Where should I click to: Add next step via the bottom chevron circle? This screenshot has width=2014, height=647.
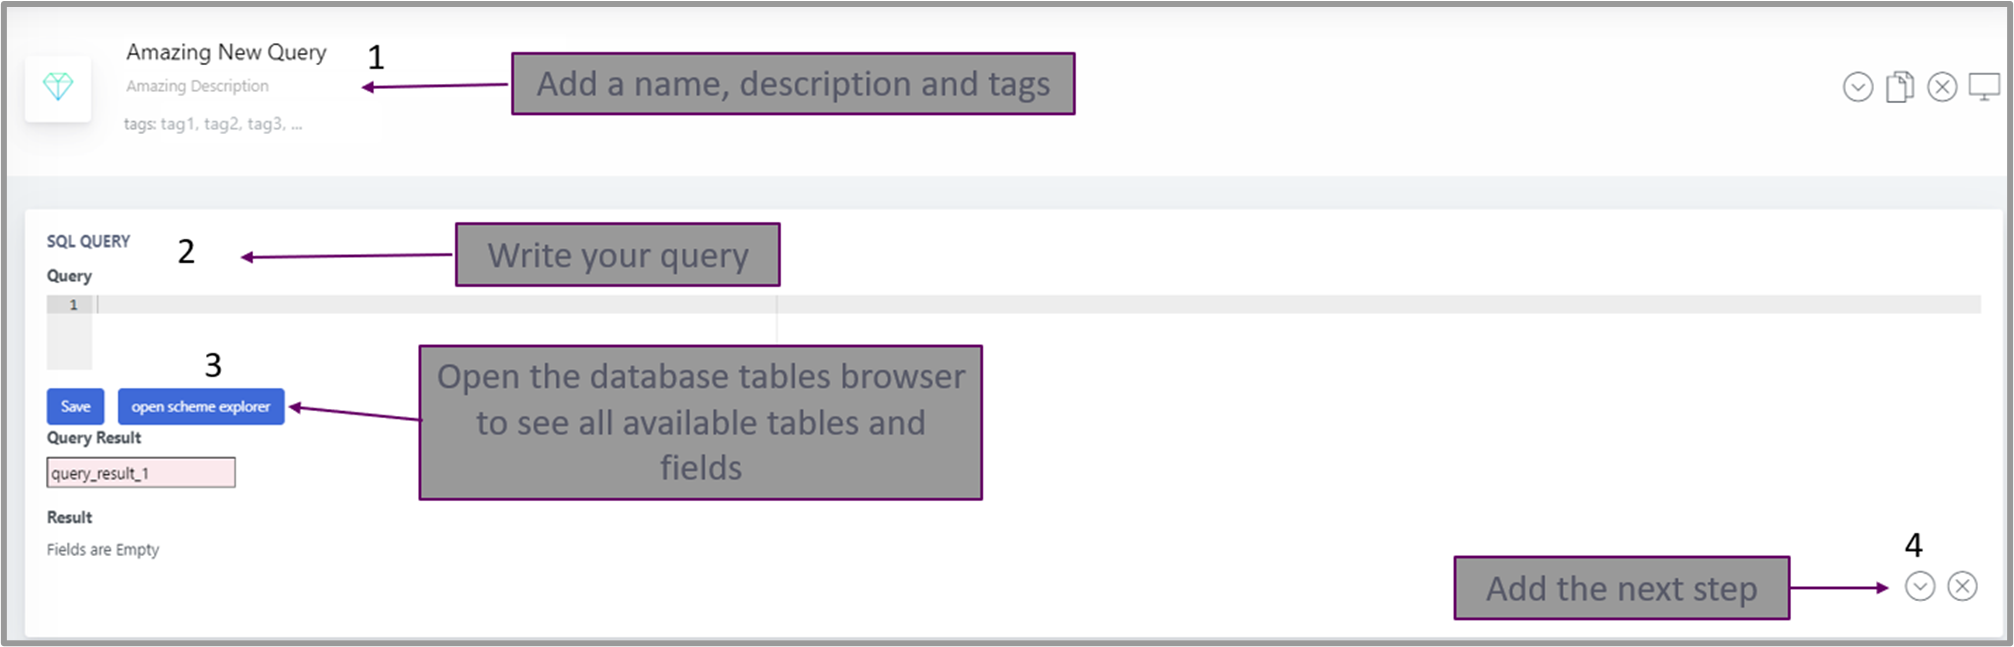click(1920, 586)
